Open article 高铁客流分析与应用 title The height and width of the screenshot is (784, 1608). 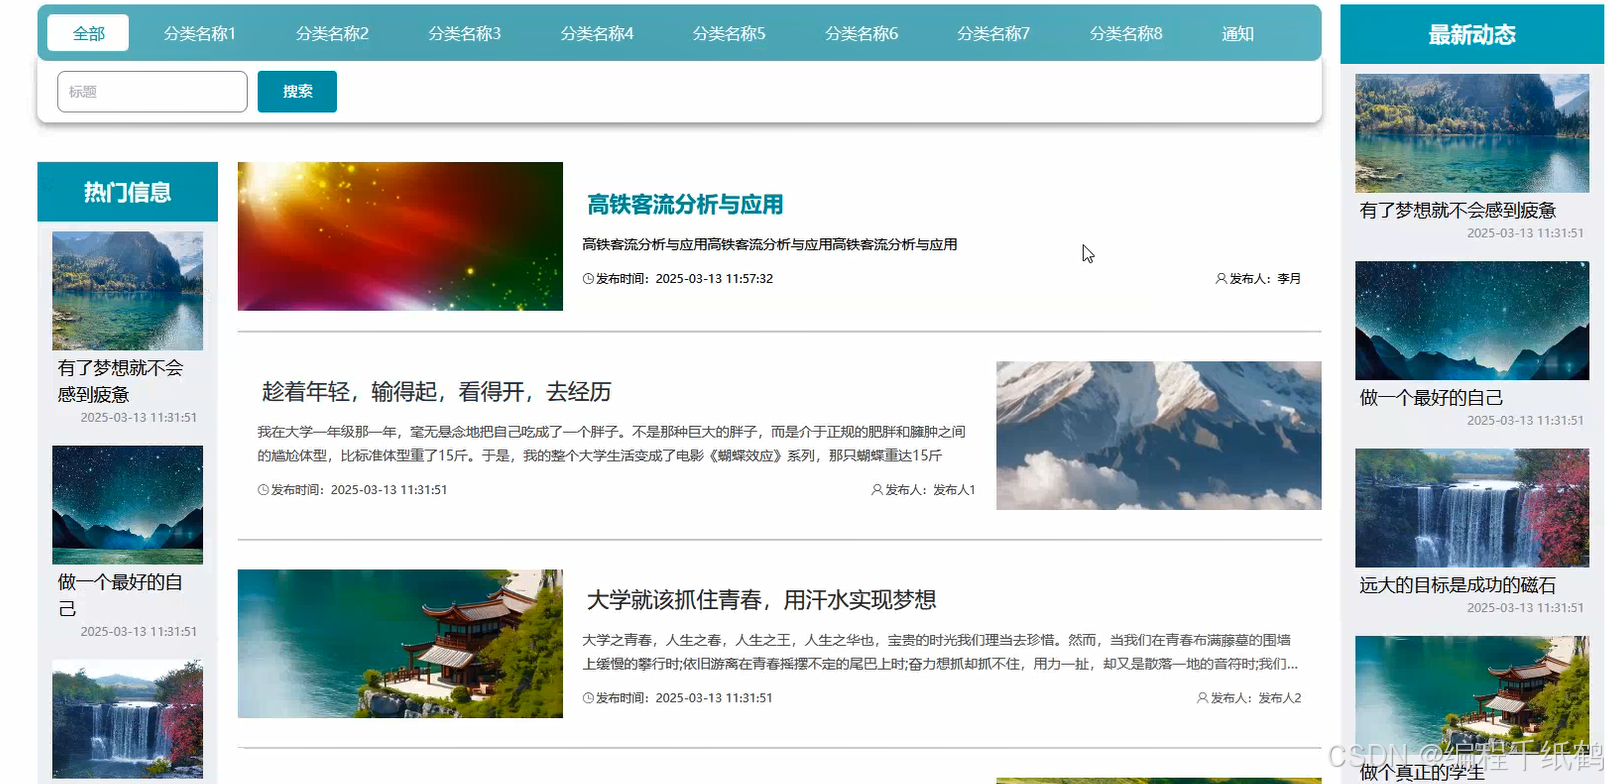685,204
